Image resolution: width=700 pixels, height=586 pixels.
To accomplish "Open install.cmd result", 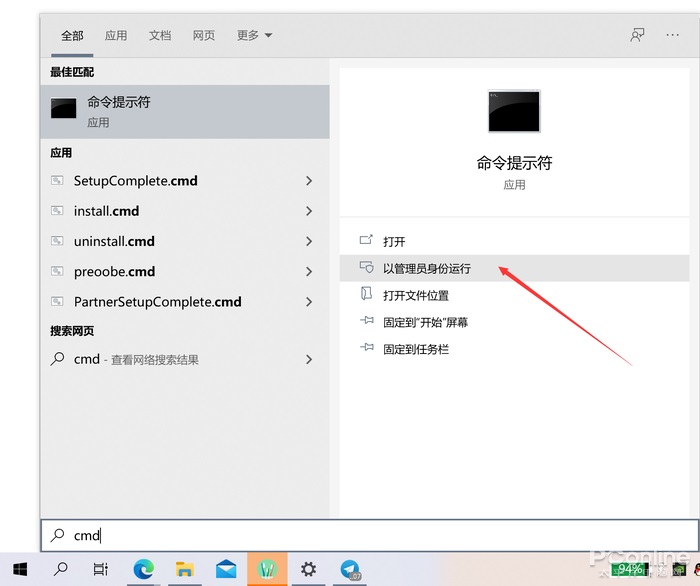I will pos(185,211).
